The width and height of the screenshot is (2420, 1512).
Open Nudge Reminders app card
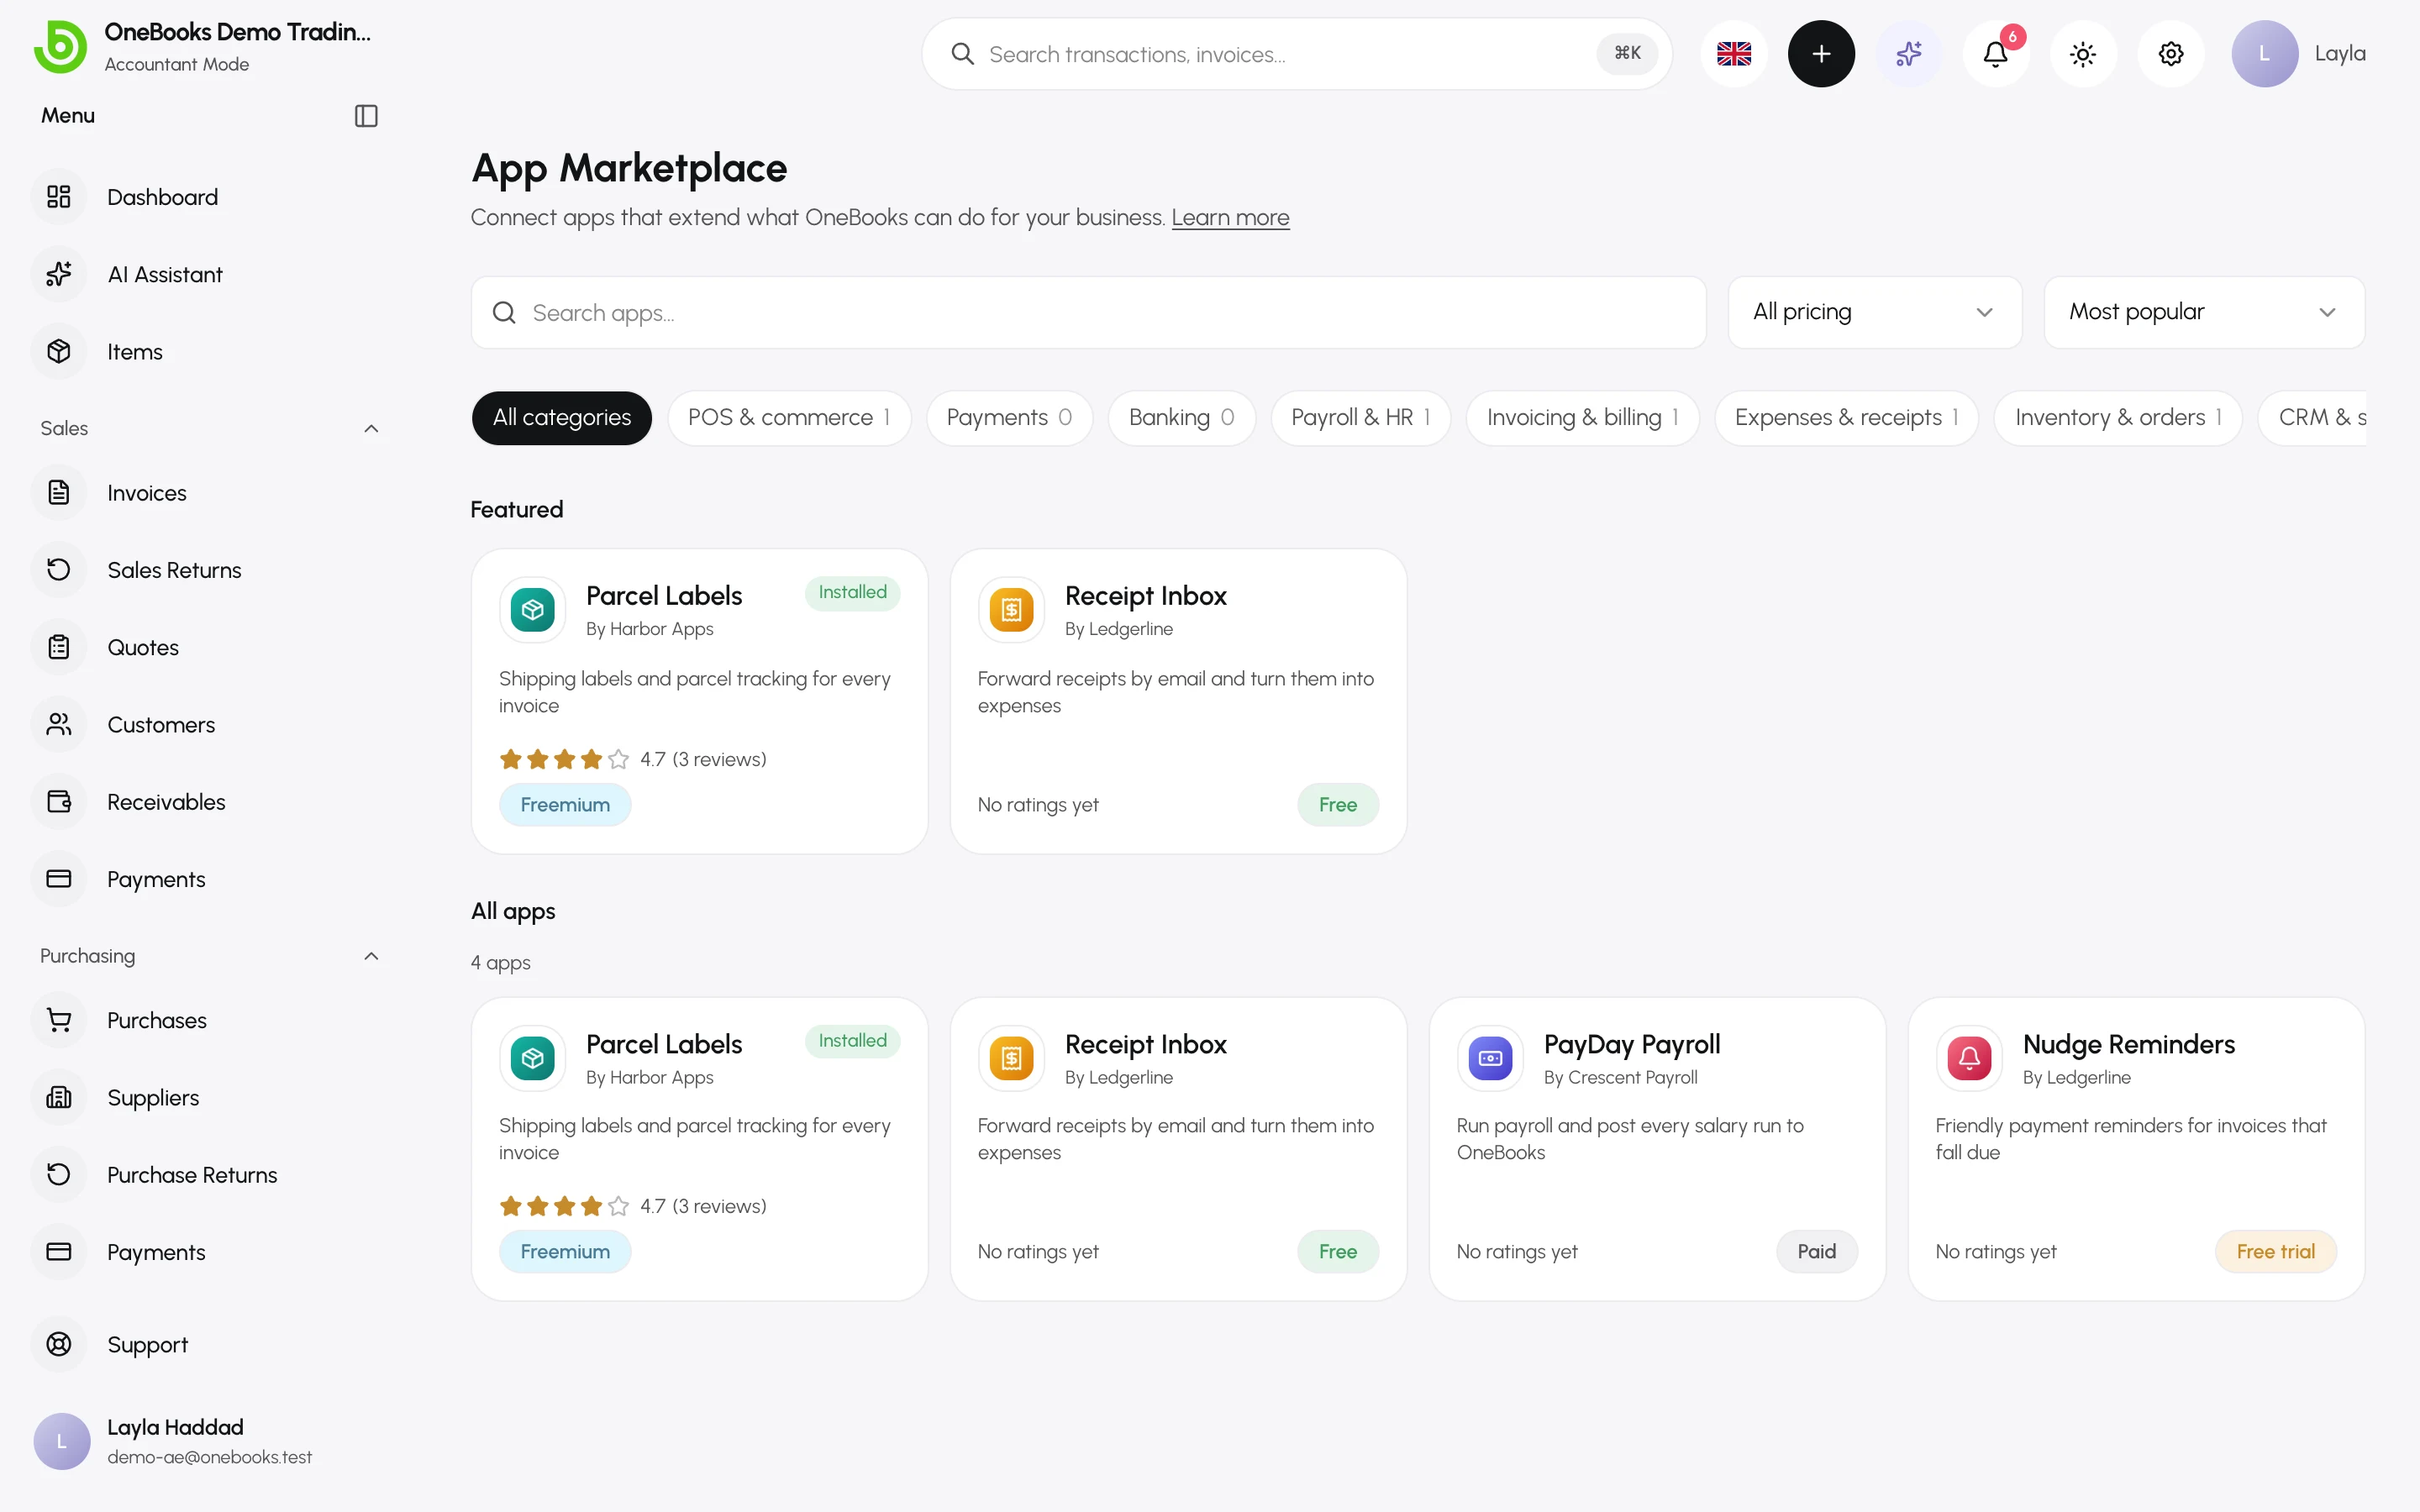tap(2136, 1149)
